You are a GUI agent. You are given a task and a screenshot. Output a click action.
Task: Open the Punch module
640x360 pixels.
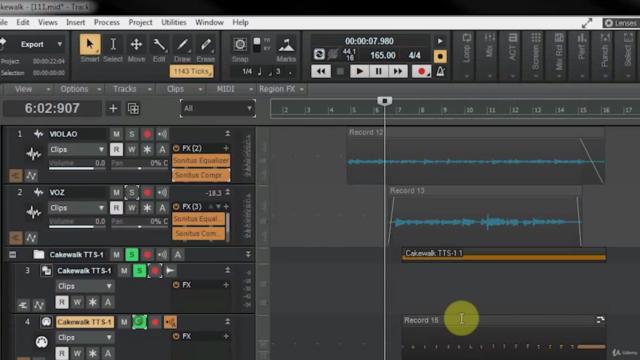point(605,55)
